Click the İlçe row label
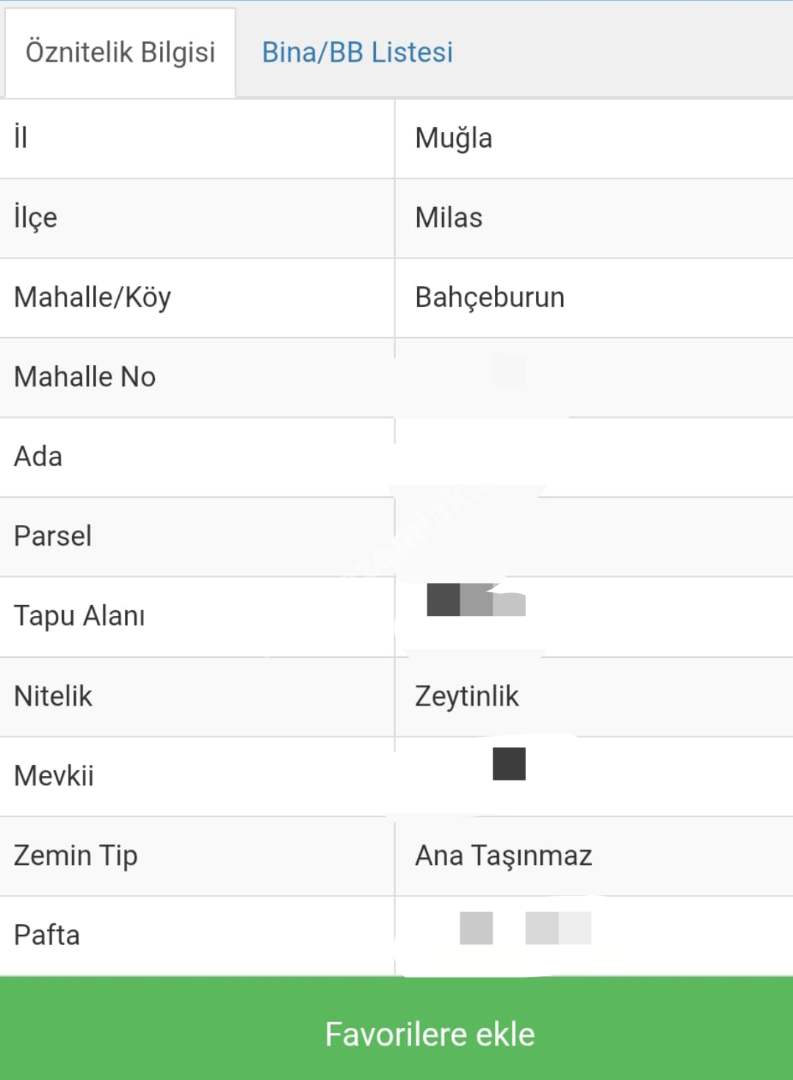 35,218
